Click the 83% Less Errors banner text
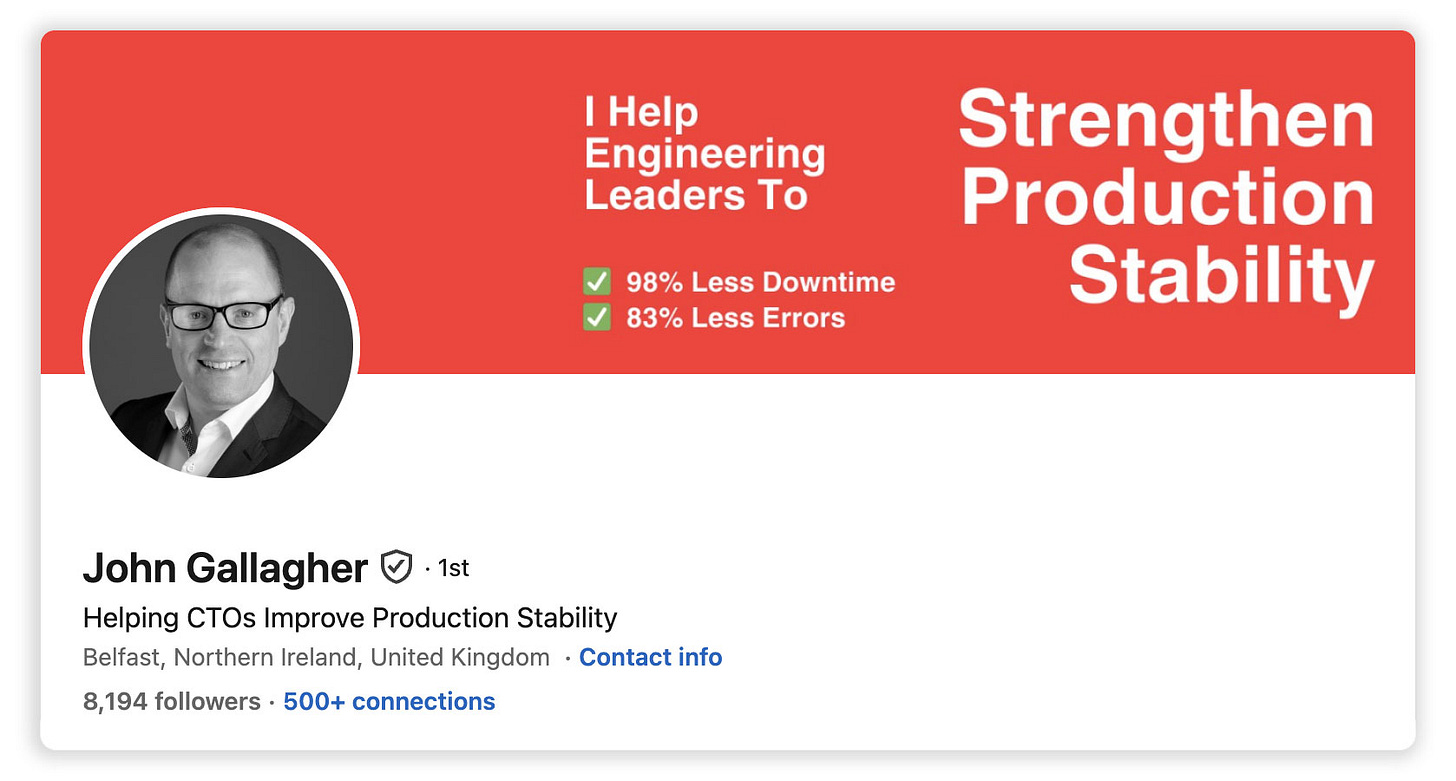The height and width of the screenshot is (781, 1456). tap(736, 318)
